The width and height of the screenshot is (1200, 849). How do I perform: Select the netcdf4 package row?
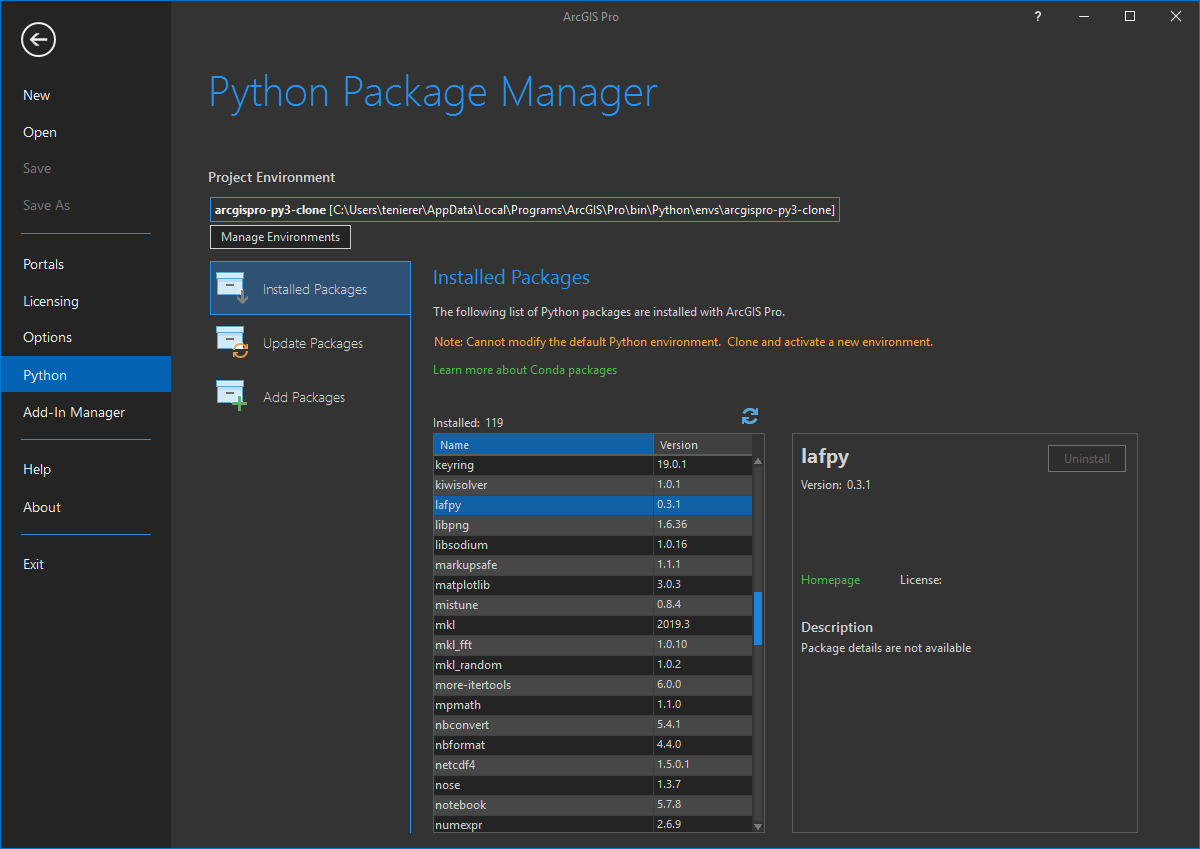[x=593, y=765]
